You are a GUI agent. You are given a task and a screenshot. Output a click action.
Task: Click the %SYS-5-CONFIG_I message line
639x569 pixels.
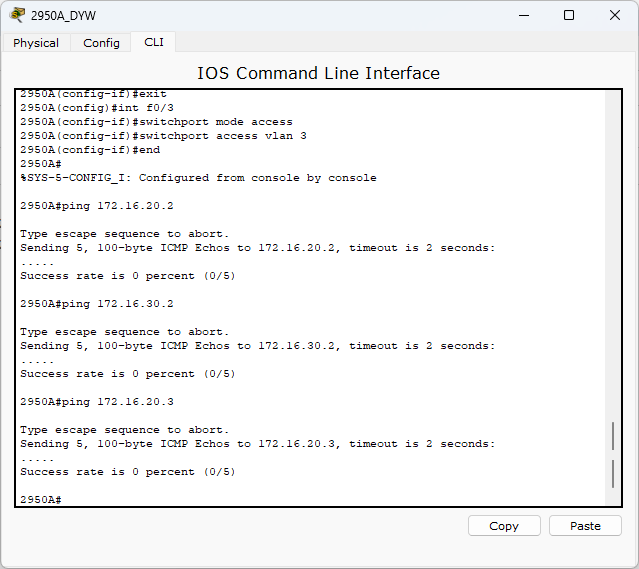coord(198,178)
